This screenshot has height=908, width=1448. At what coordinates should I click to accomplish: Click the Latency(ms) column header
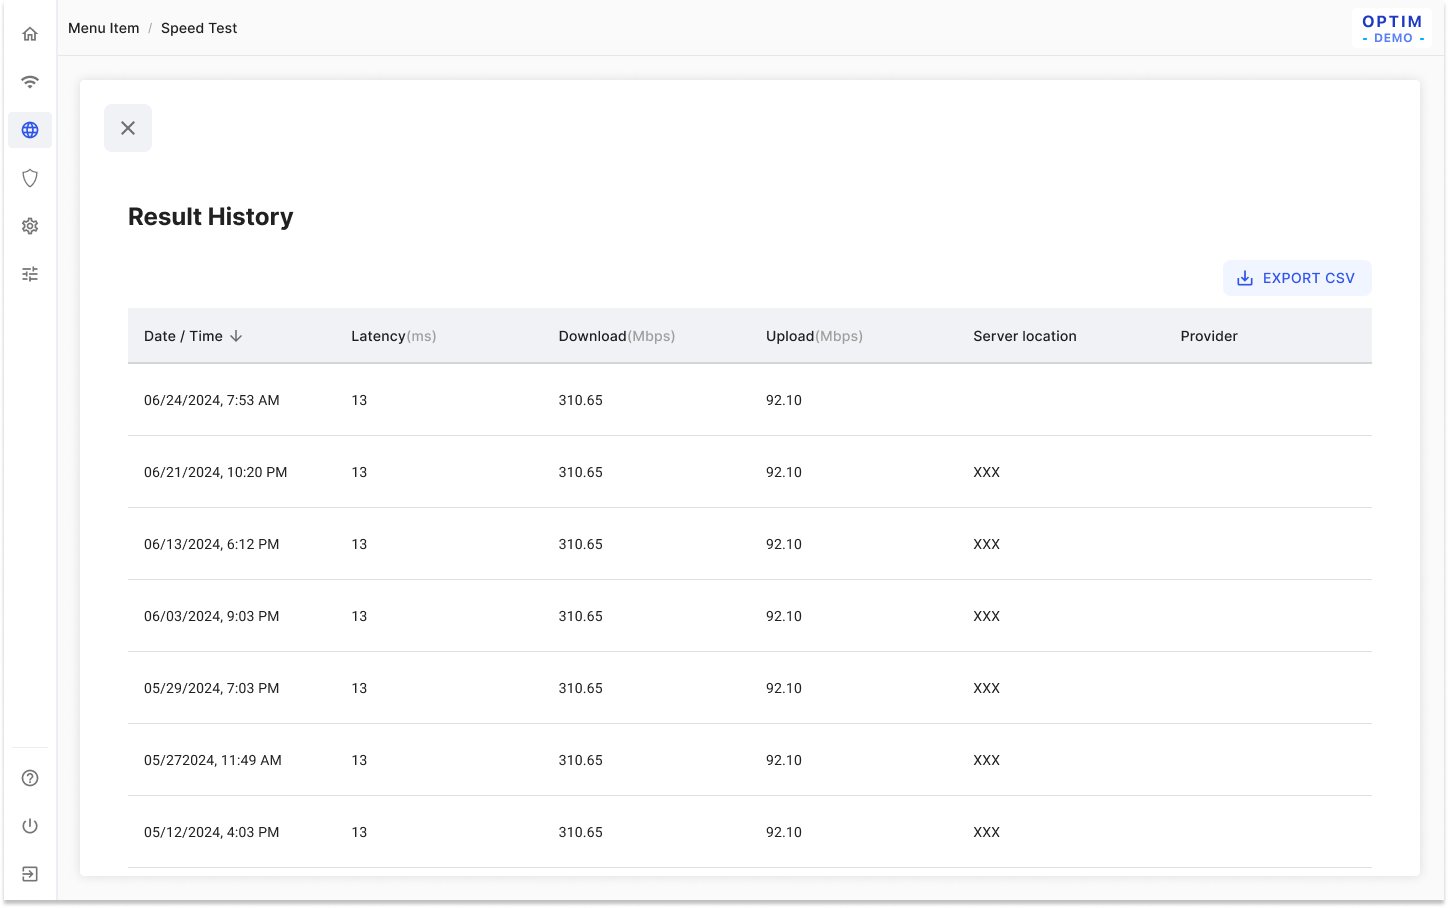[x=394, y=336]
